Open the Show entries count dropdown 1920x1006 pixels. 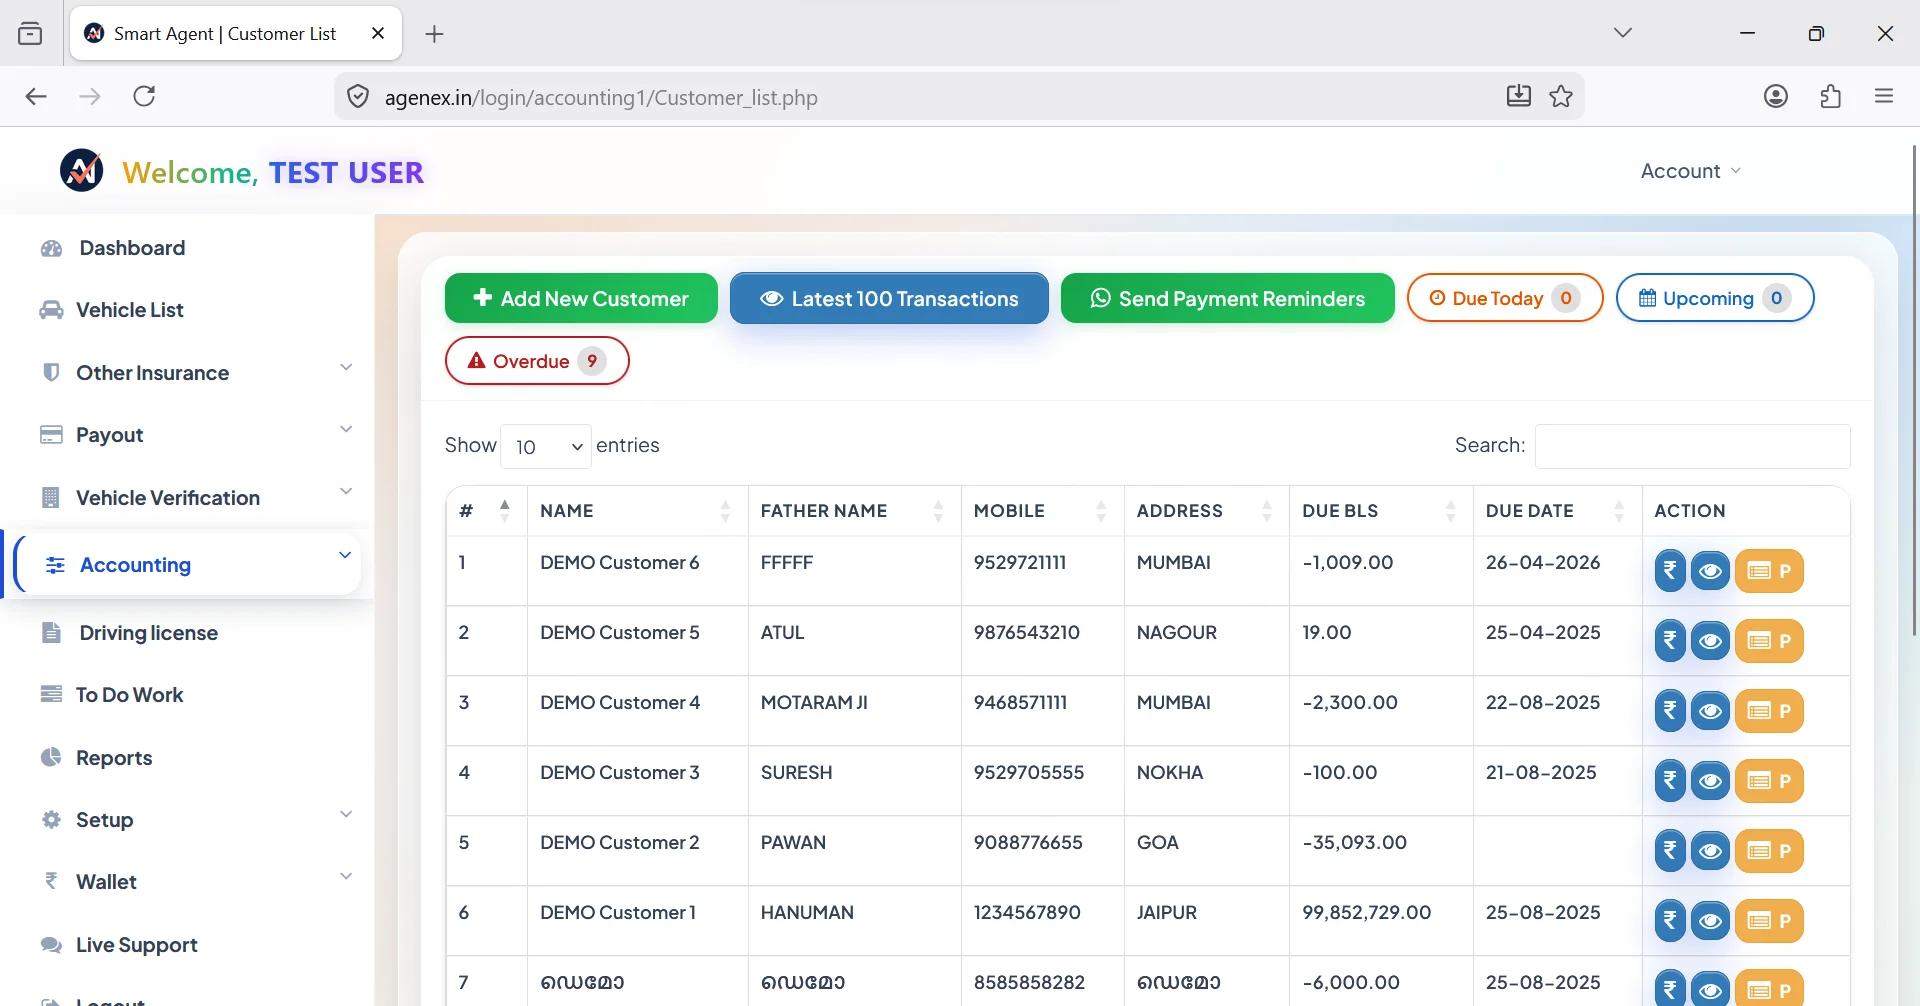[546, 446]
